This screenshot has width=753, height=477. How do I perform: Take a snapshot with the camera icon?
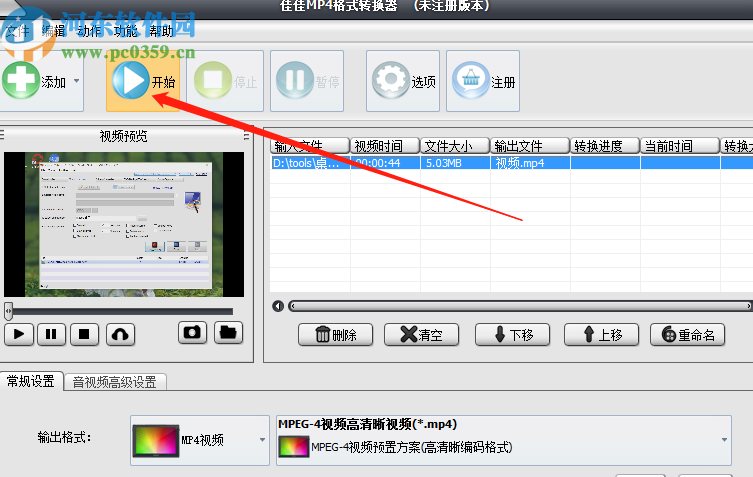[192, 333]
